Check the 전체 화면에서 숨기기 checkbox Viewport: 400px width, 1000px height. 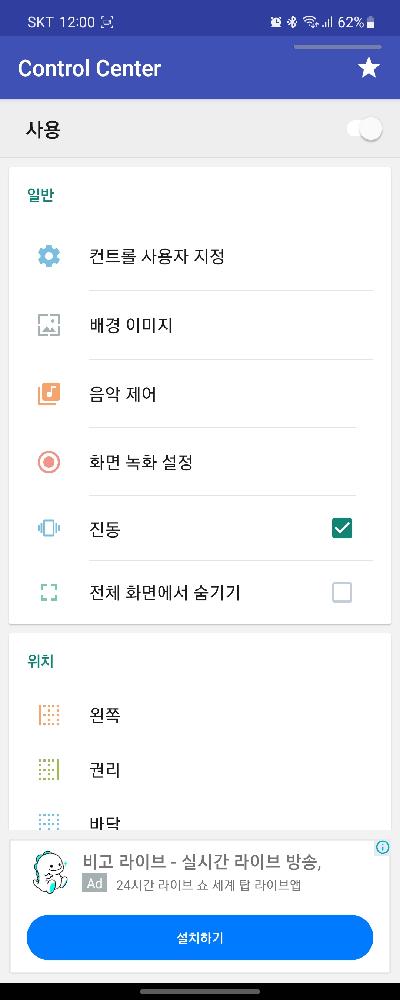pyautogui.click(x=342, y=593)
